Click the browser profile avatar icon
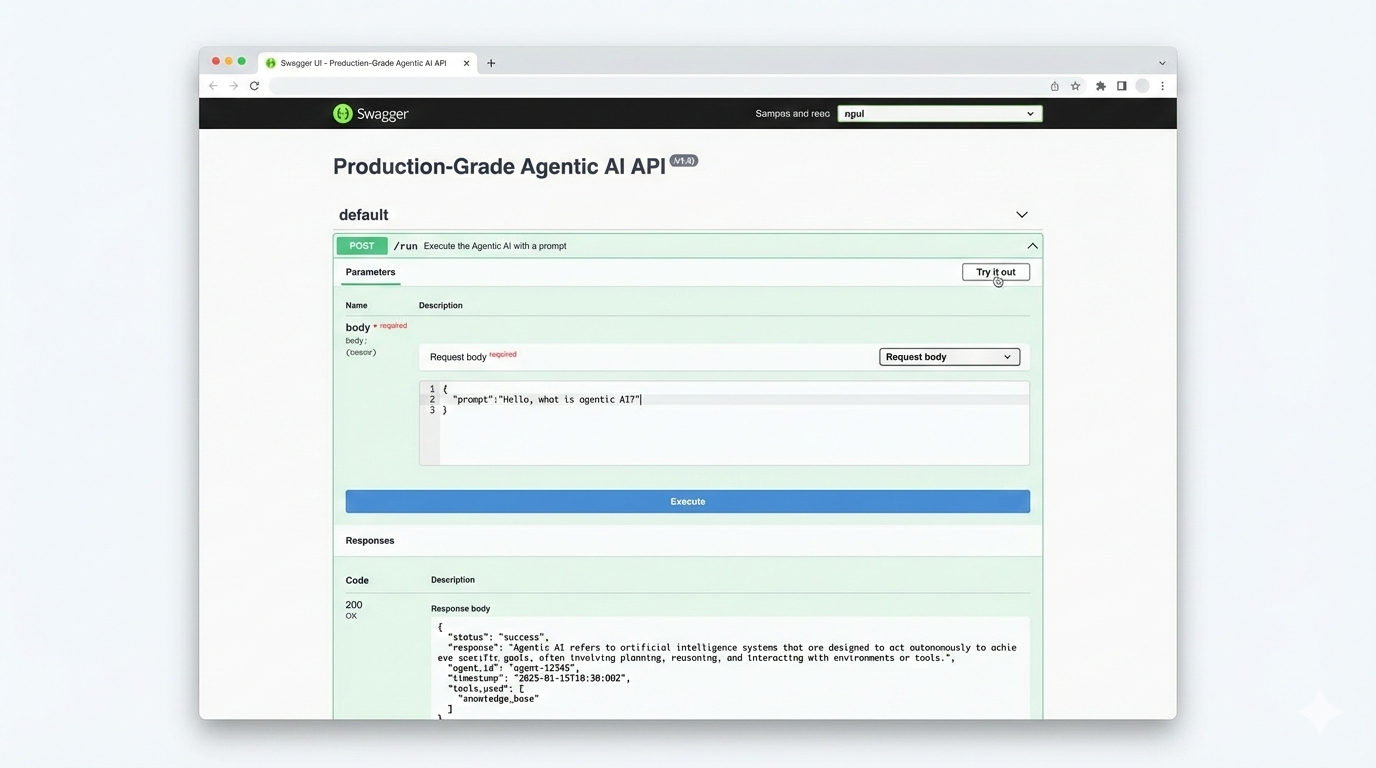Viewport: 1376px width, 768px height. pos(1141,86)
